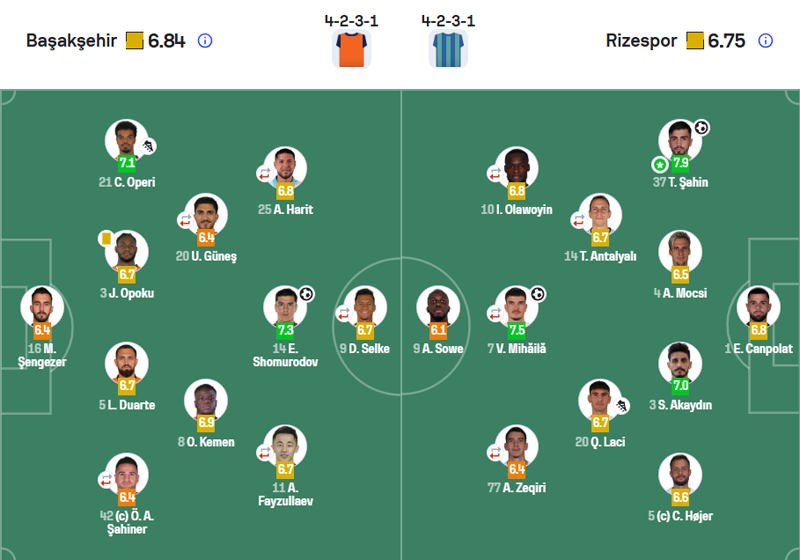800x560 pixels.
Task: Click the goal ball icon on T. Şahin
Action: 702,128
